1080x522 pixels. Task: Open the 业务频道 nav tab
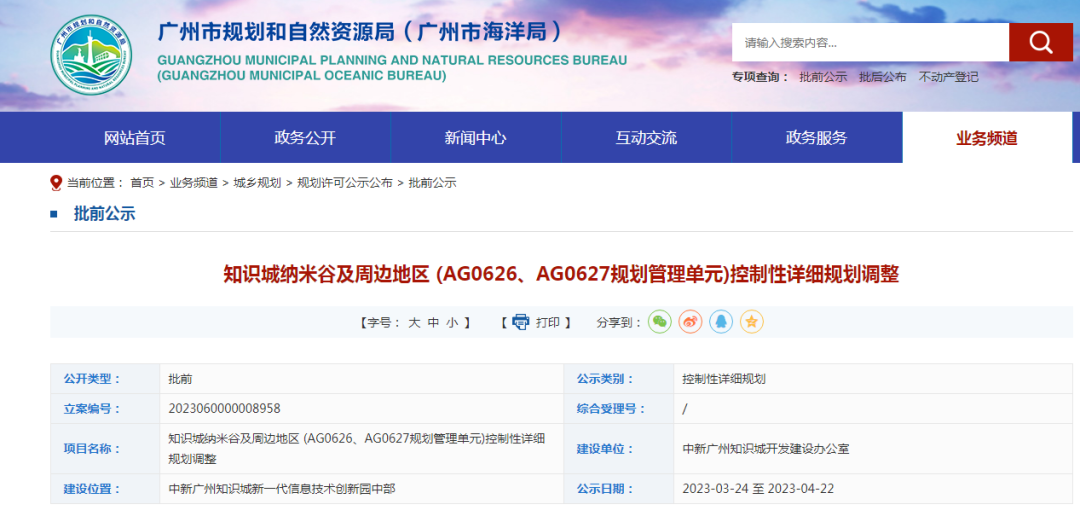[987, 138]
